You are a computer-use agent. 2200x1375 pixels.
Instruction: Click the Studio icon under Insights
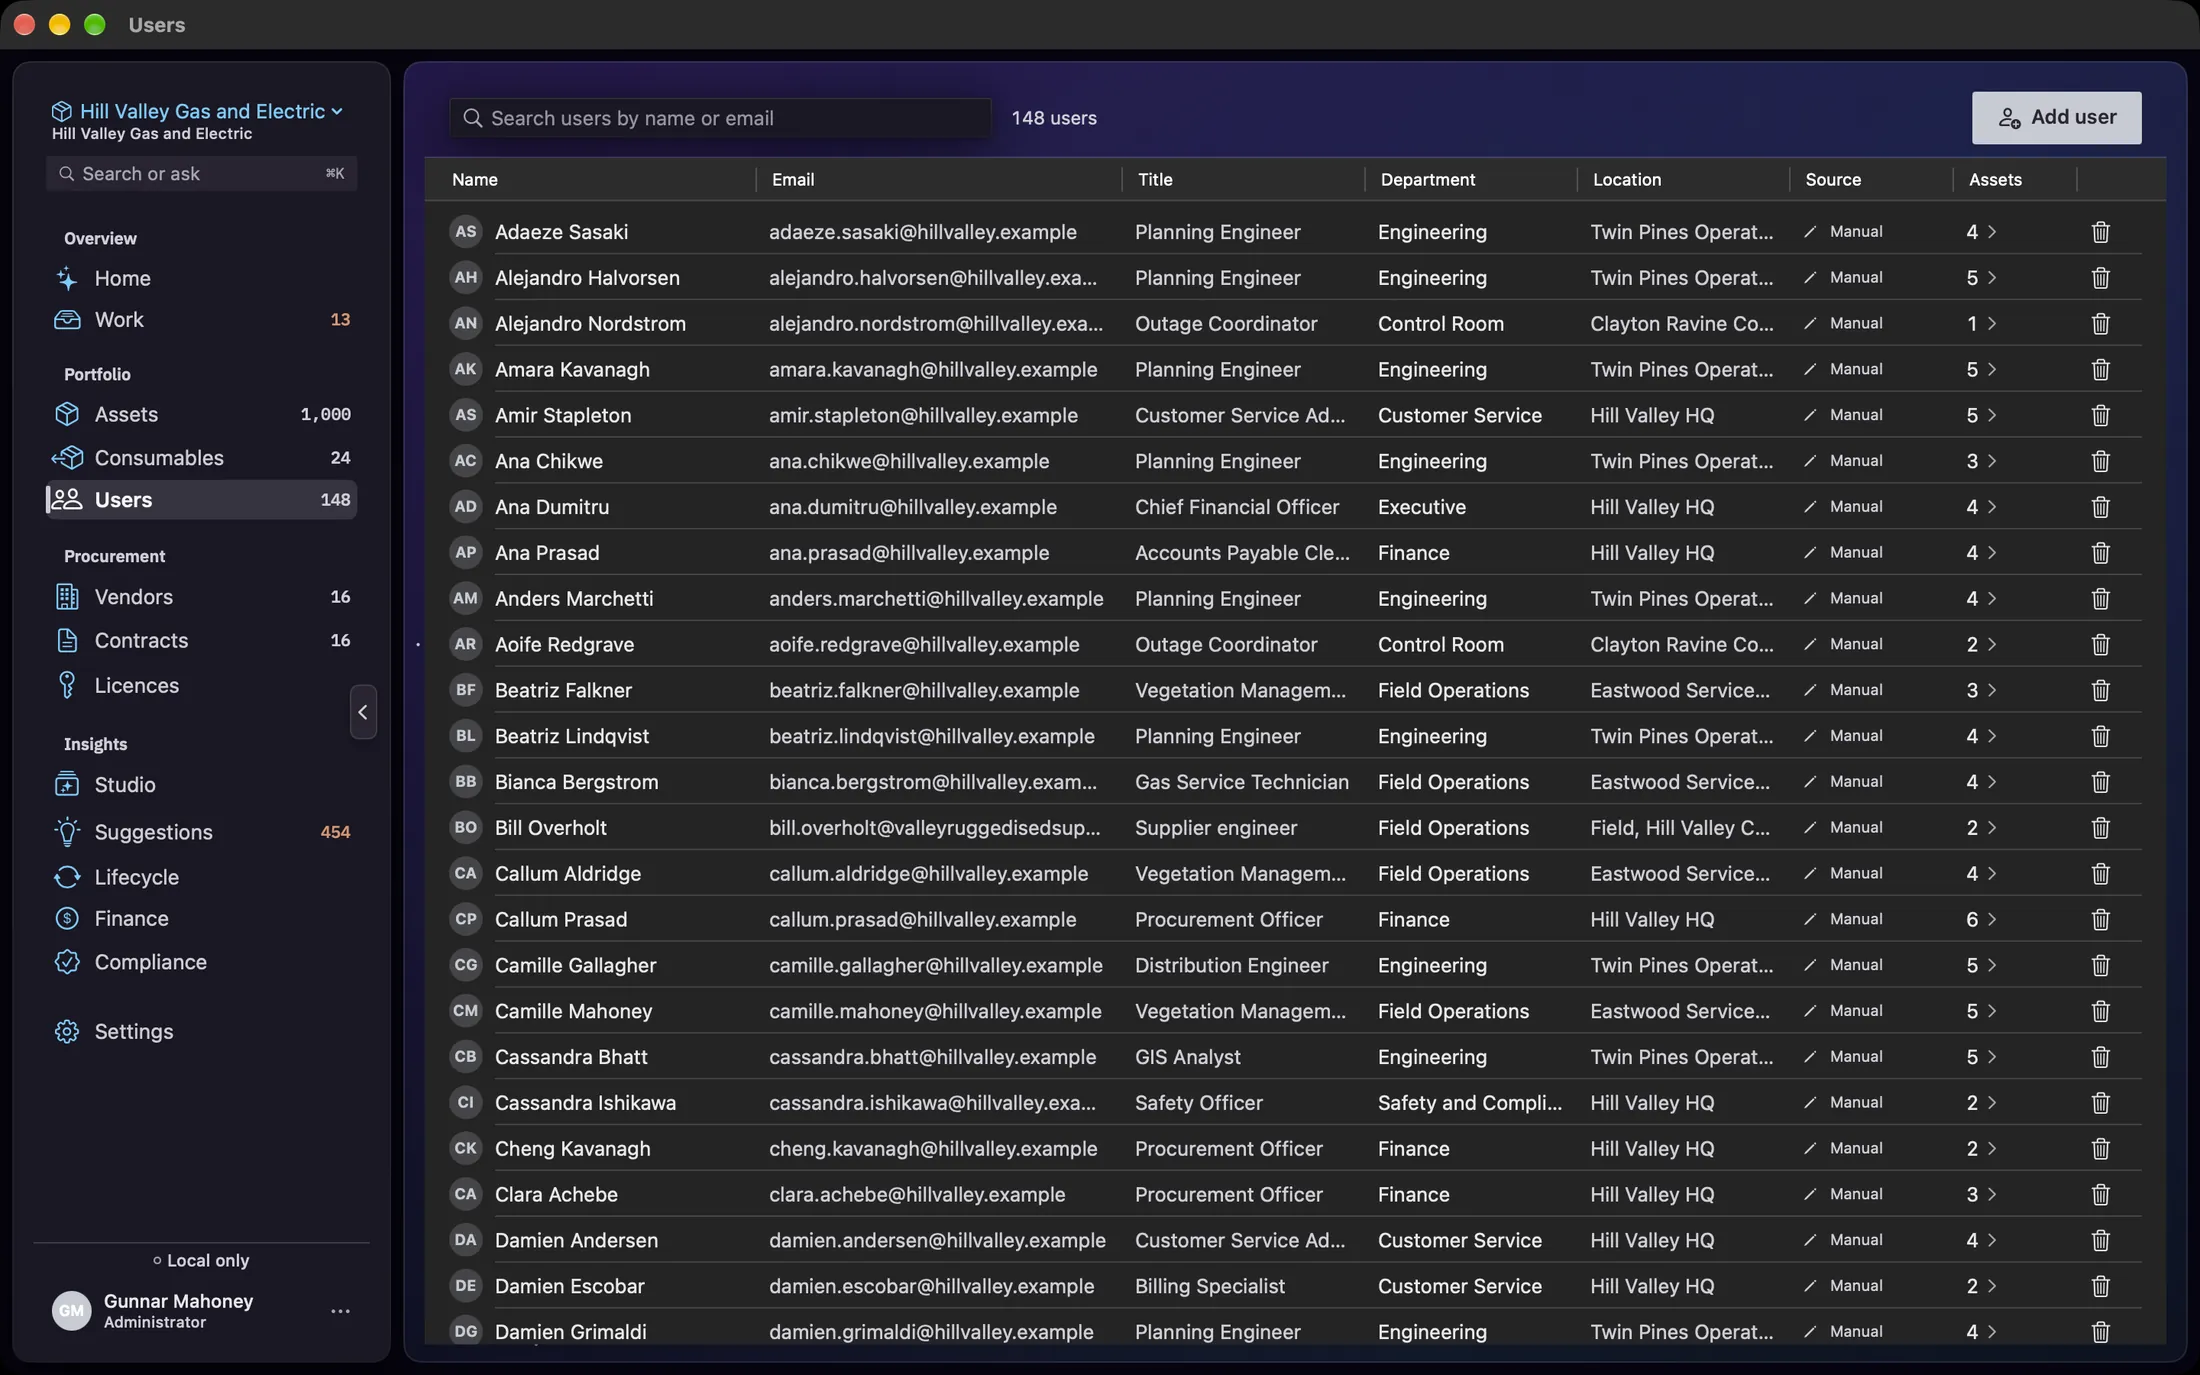(x=67, y=785)
